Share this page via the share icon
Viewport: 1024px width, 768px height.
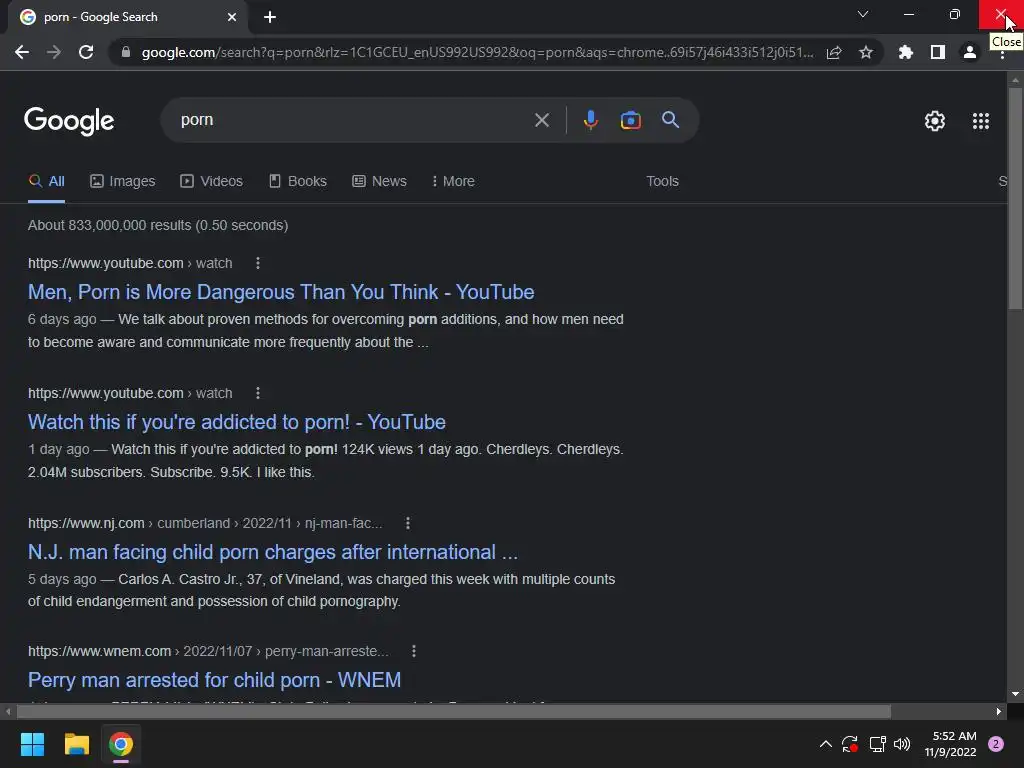[833, 52]
